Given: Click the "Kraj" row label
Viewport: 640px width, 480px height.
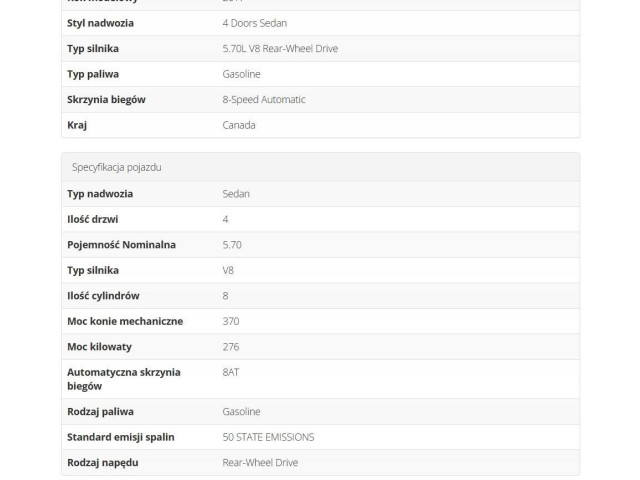Looking at the screenshot, I should click(77, 125).
